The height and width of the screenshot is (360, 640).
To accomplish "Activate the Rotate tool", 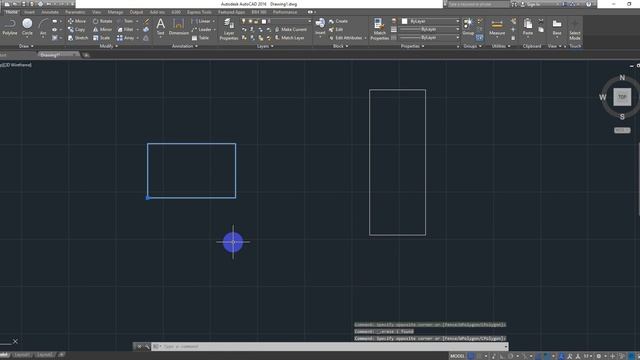I will tap(102, 21).
